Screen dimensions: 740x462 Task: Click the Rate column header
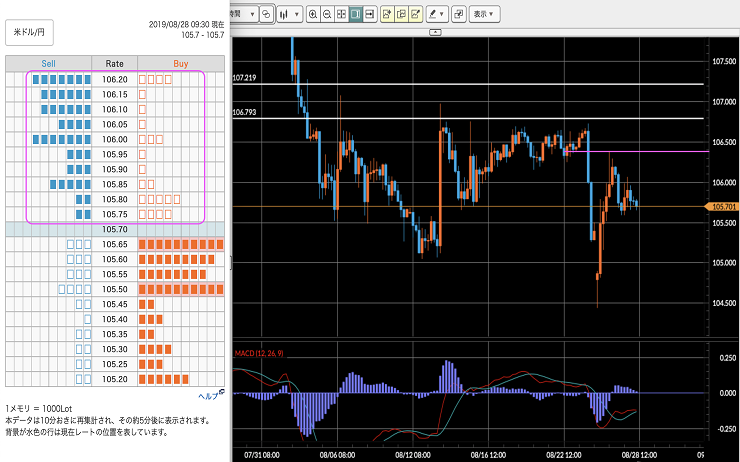[114, 63]
